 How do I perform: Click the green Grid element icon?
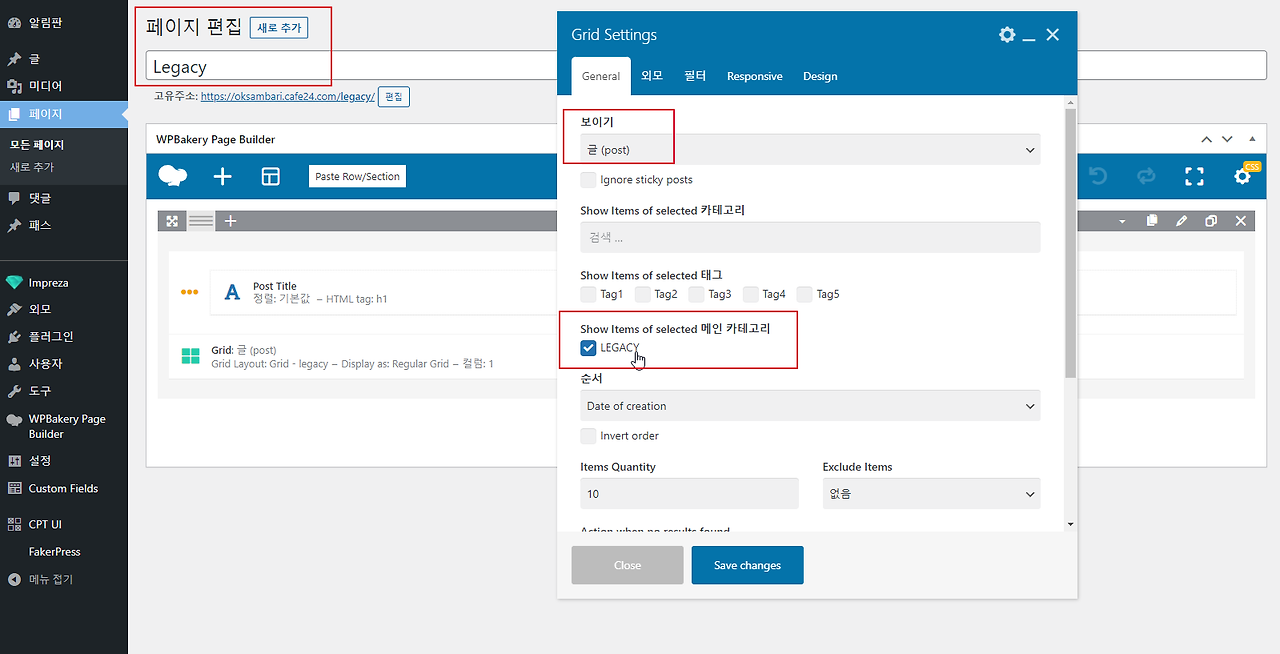[x=190, y=356]
